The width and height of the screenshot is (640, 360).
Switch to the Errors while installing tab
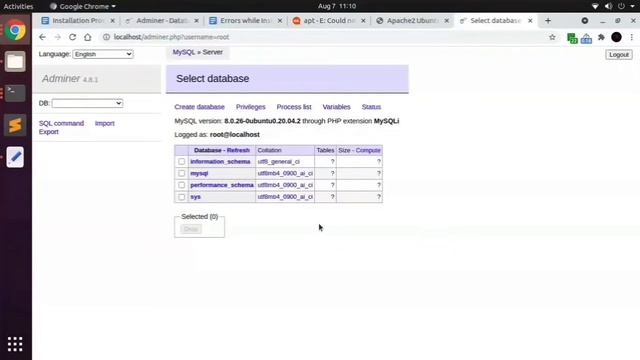point(244,20)
